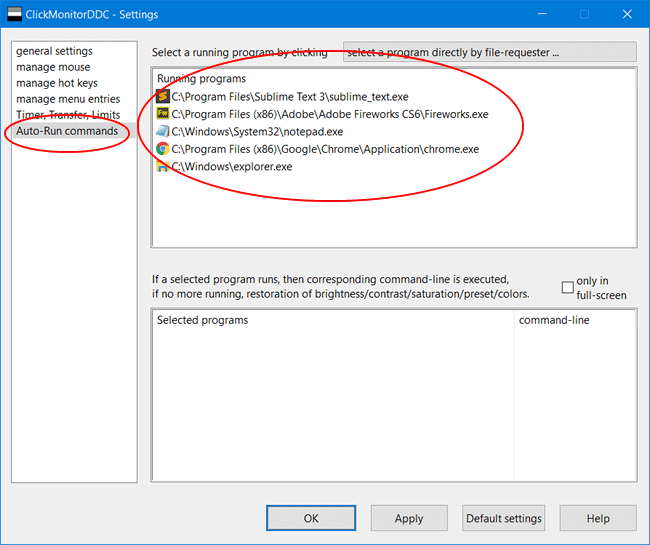Go to manage menu entries section
Screen dimensions: 650x545
click(68, 99)
